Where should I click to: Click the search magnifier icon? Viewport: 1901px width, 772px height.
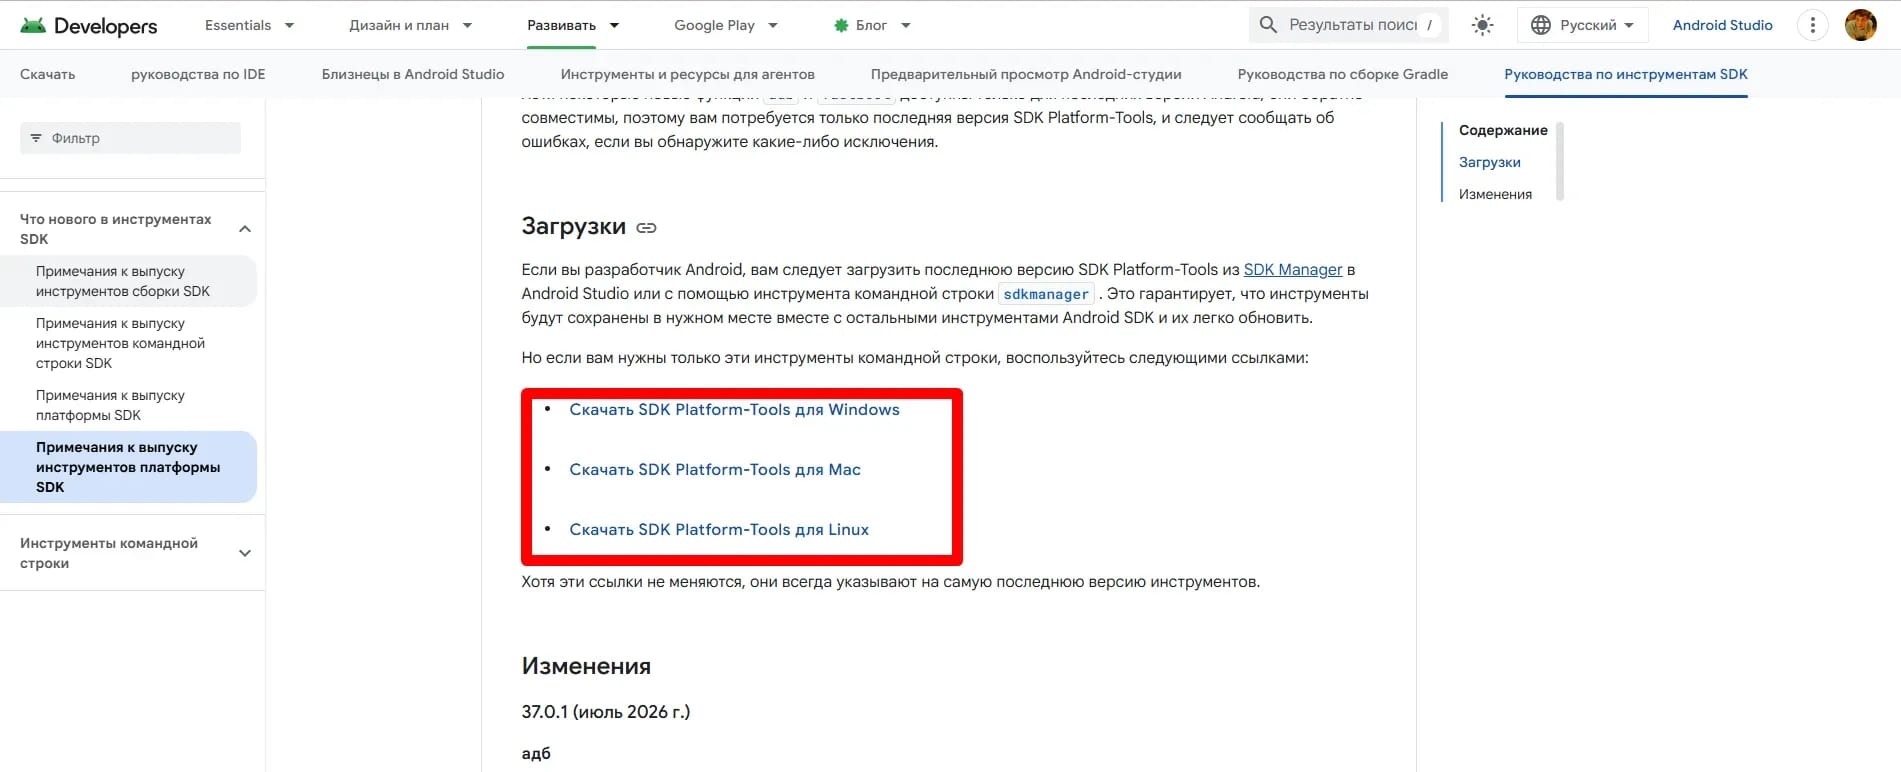point(1268,25)
